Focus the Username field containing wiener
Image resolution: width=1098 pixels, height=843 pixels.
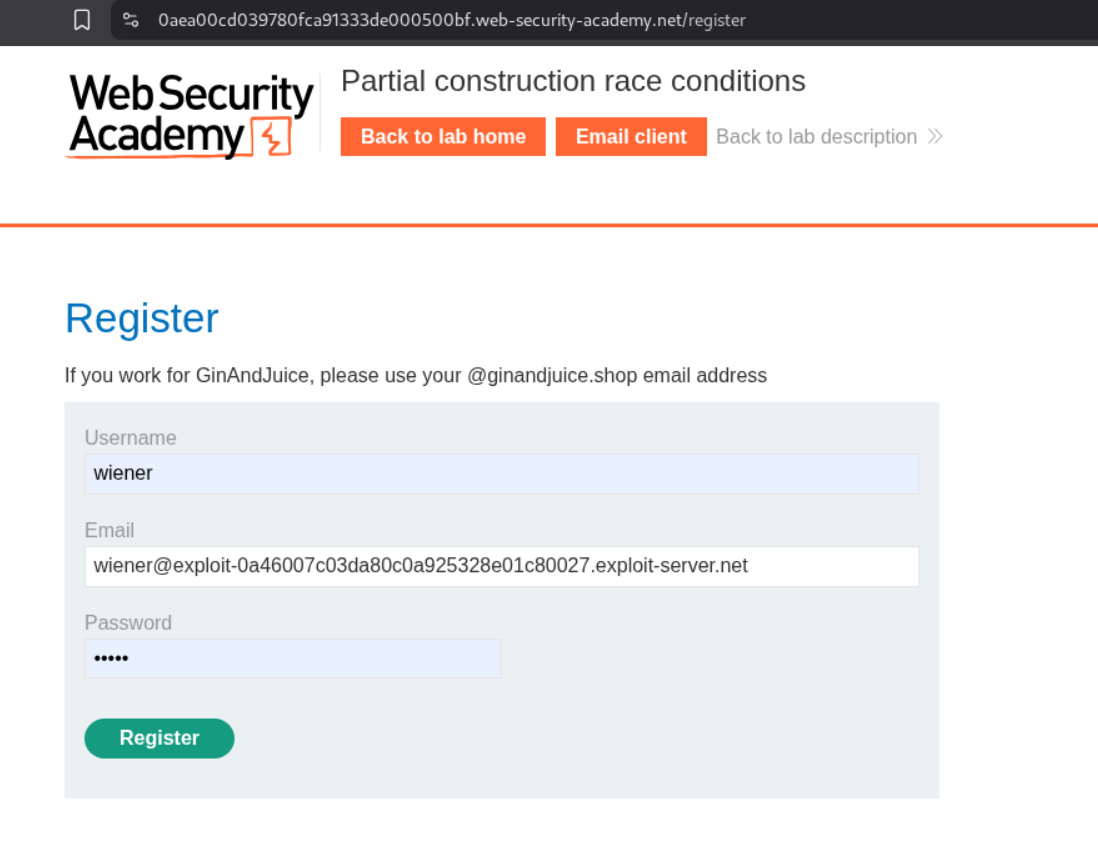pyautogui.click(x=501, y=474)
